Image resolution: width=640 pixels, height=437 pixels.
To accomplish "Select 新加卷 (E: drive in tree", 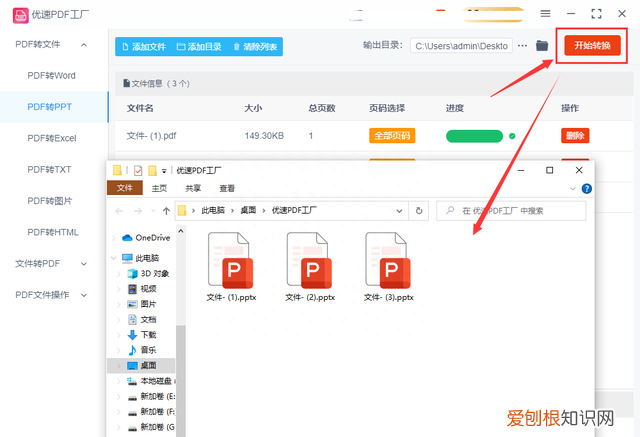I will click(151, 396).
